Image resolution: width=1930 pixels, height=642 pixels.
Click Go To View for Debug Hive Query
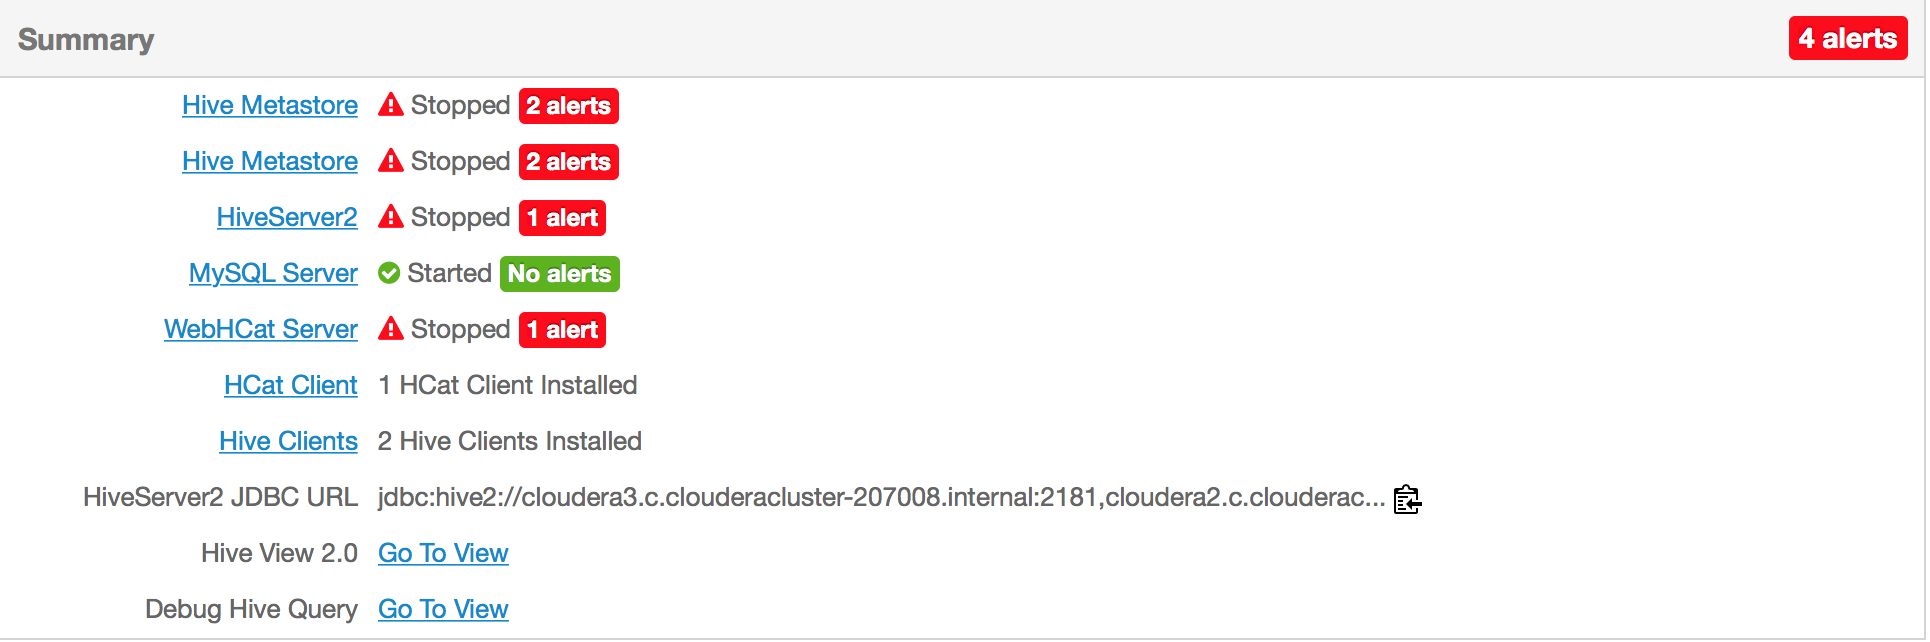point(443,609)
